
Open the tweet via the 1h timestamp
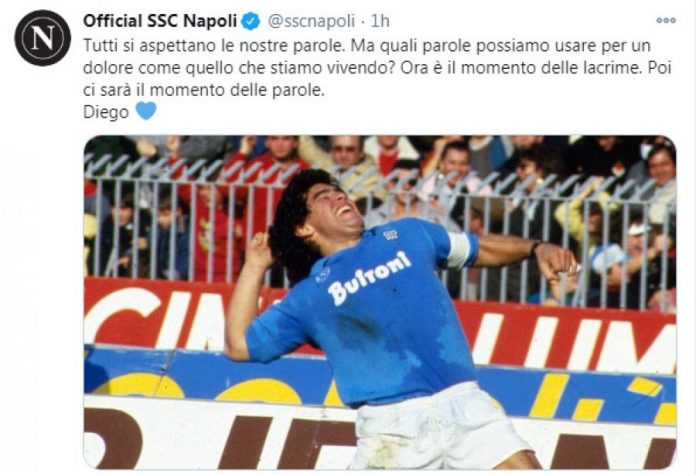pos(380,21)
